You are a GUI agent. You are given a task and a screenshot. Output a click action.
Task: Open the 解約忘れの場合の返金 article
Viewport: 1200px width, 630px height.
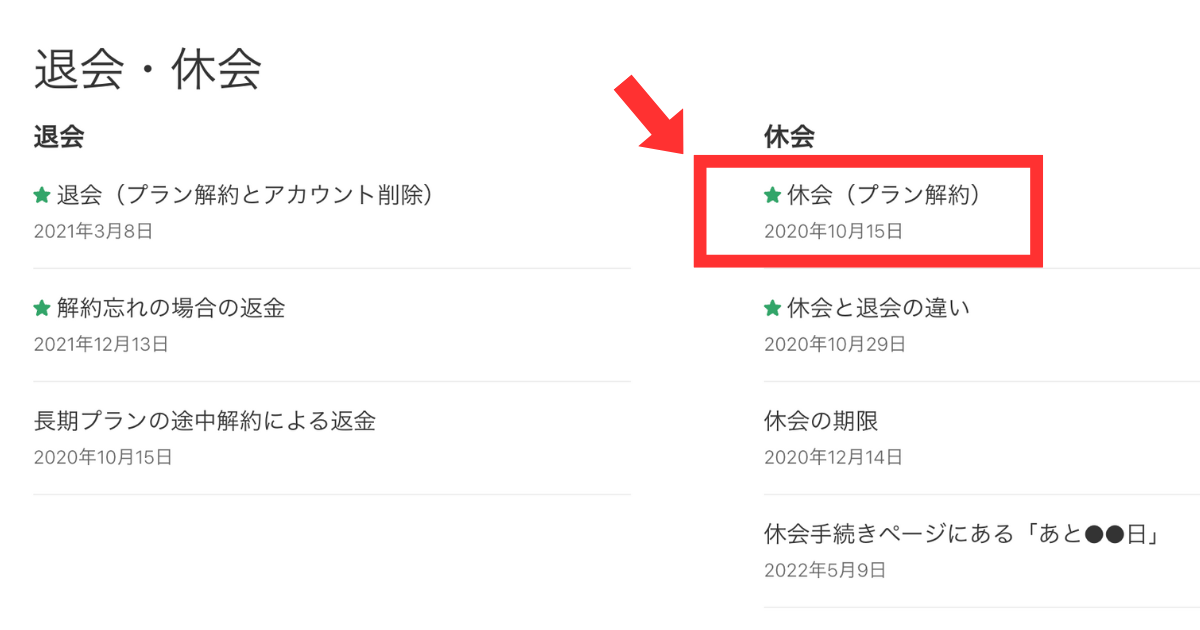click(x=171, y=308)
